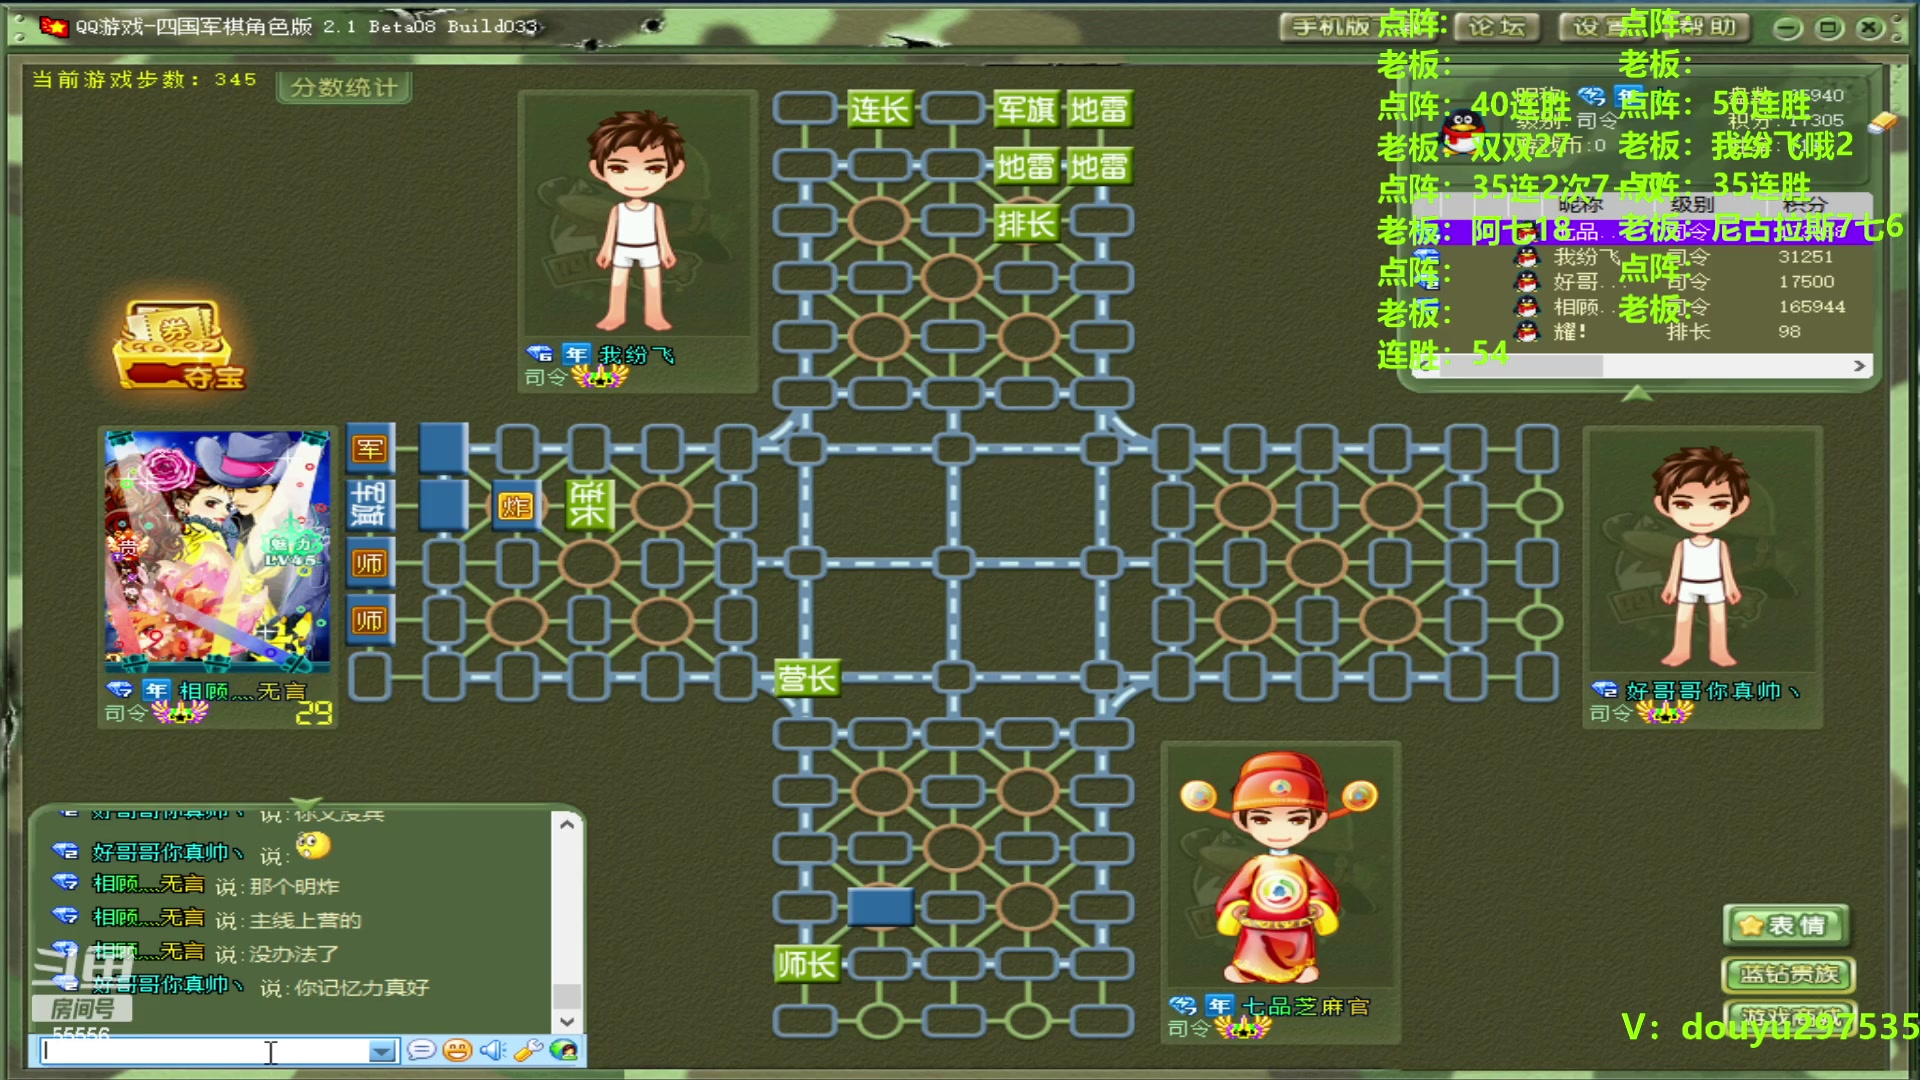This screenshot has height=1080, width=1920.
Task: Select the 师长 piece on the bottom board
Action: [x=806, y=964]
